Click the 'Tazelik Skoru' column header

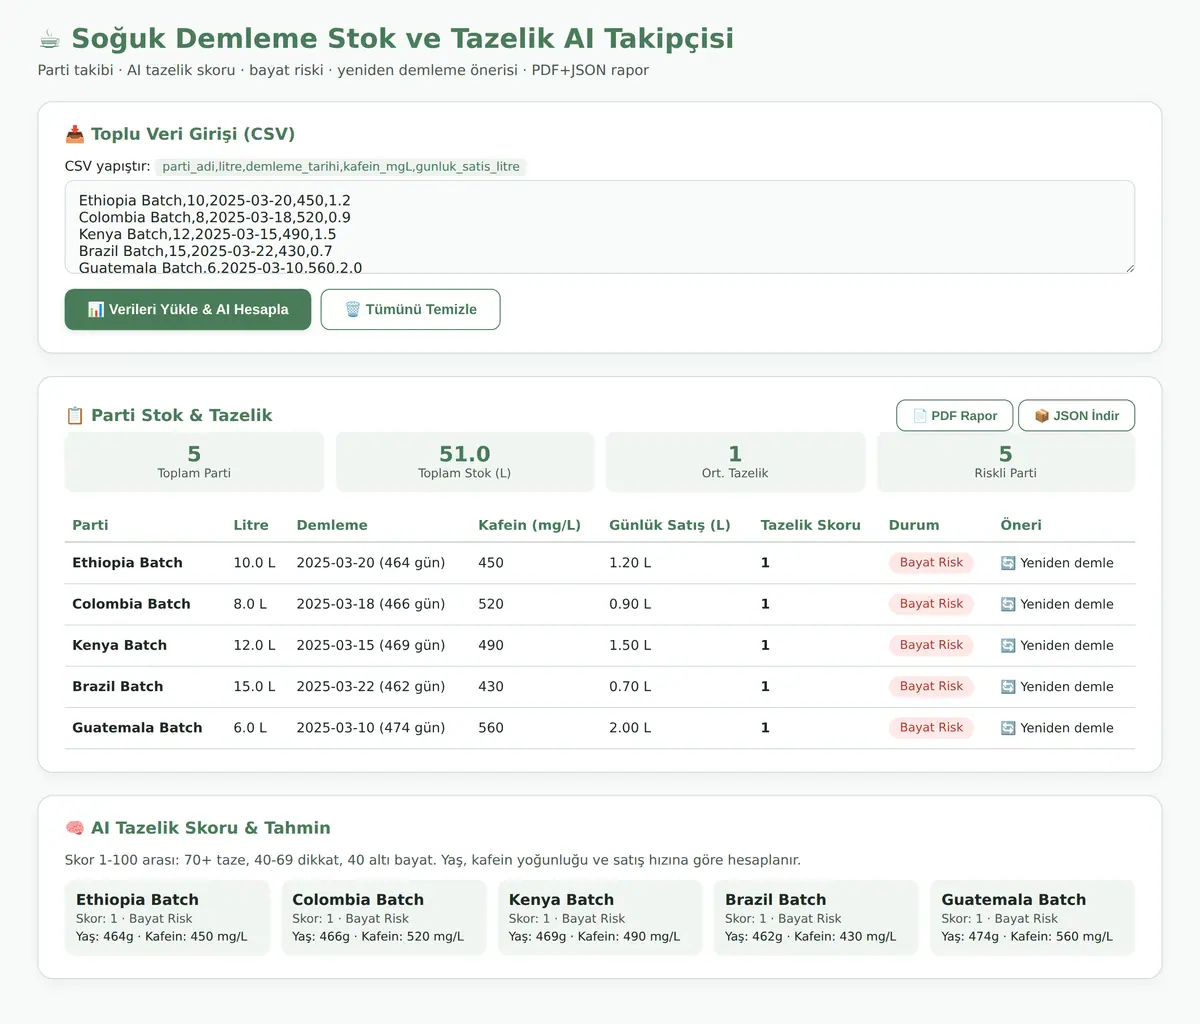[810, 525]
